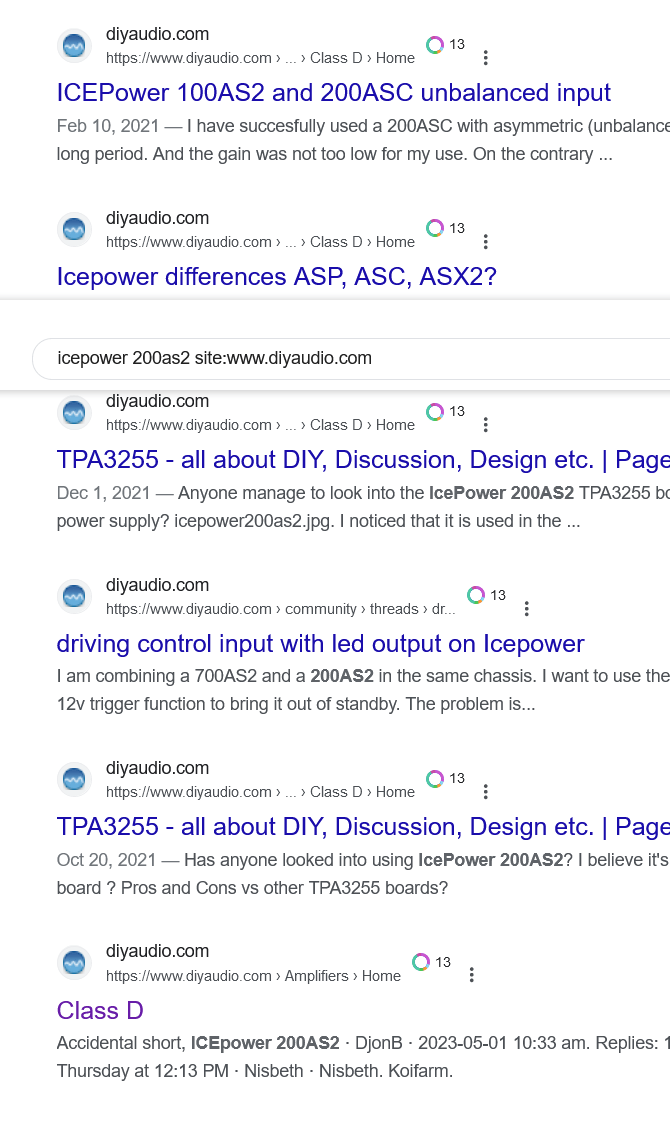Click diyaudio favicon of Class D result

click(75, 963)
